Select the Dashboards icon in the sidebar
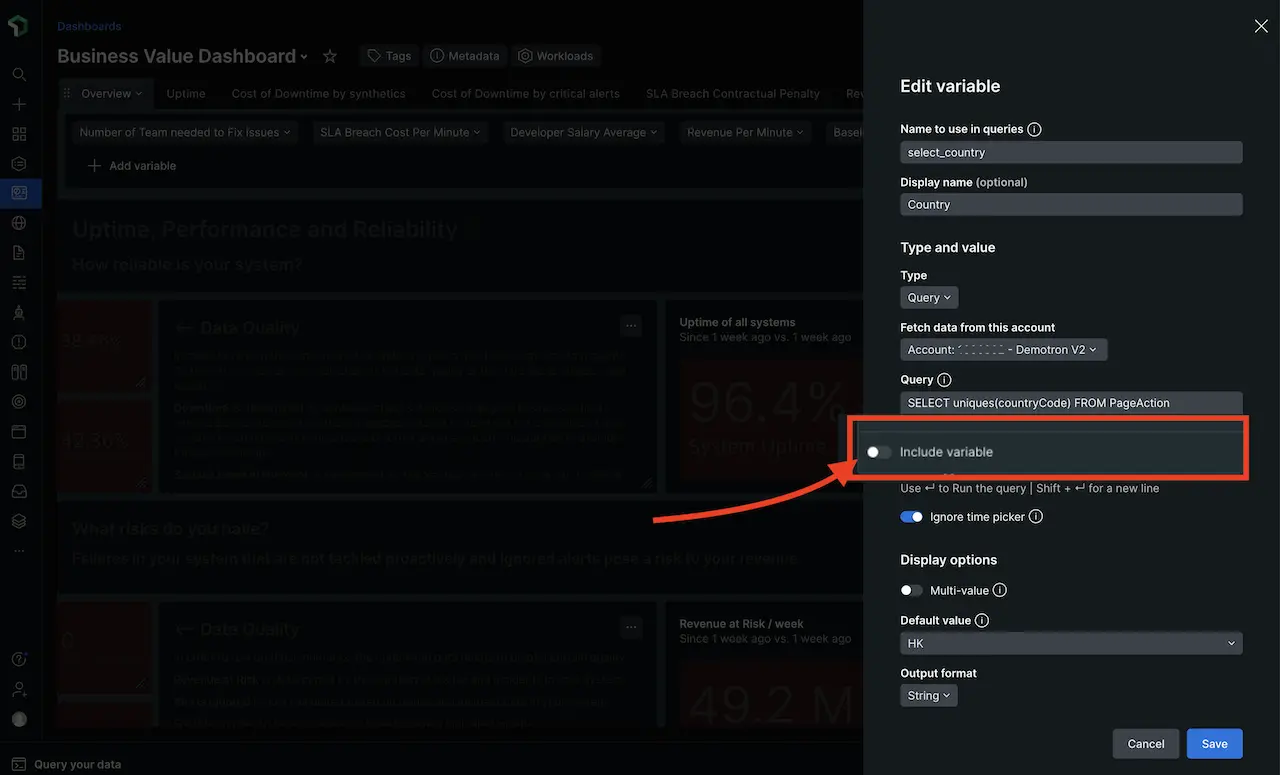 [x=18, y=193]
